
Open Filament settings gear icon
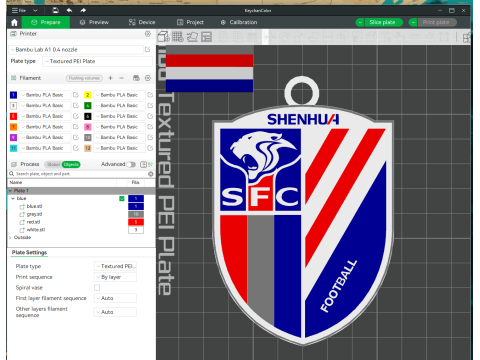tap(148, 78)
